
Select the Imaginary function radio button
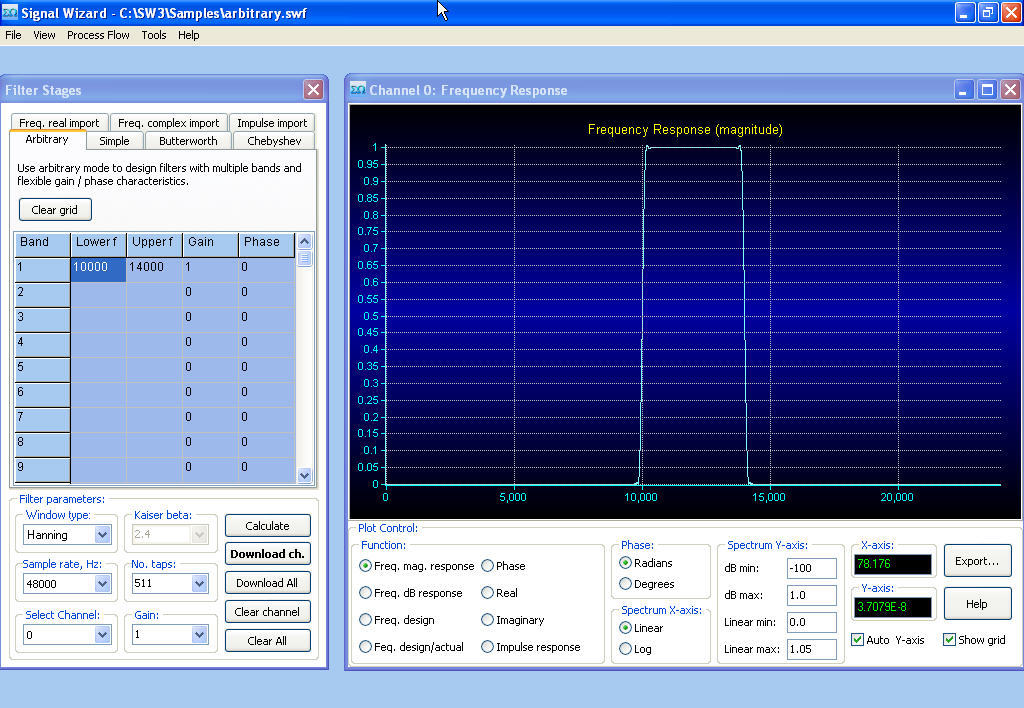(x=487, y=620)
